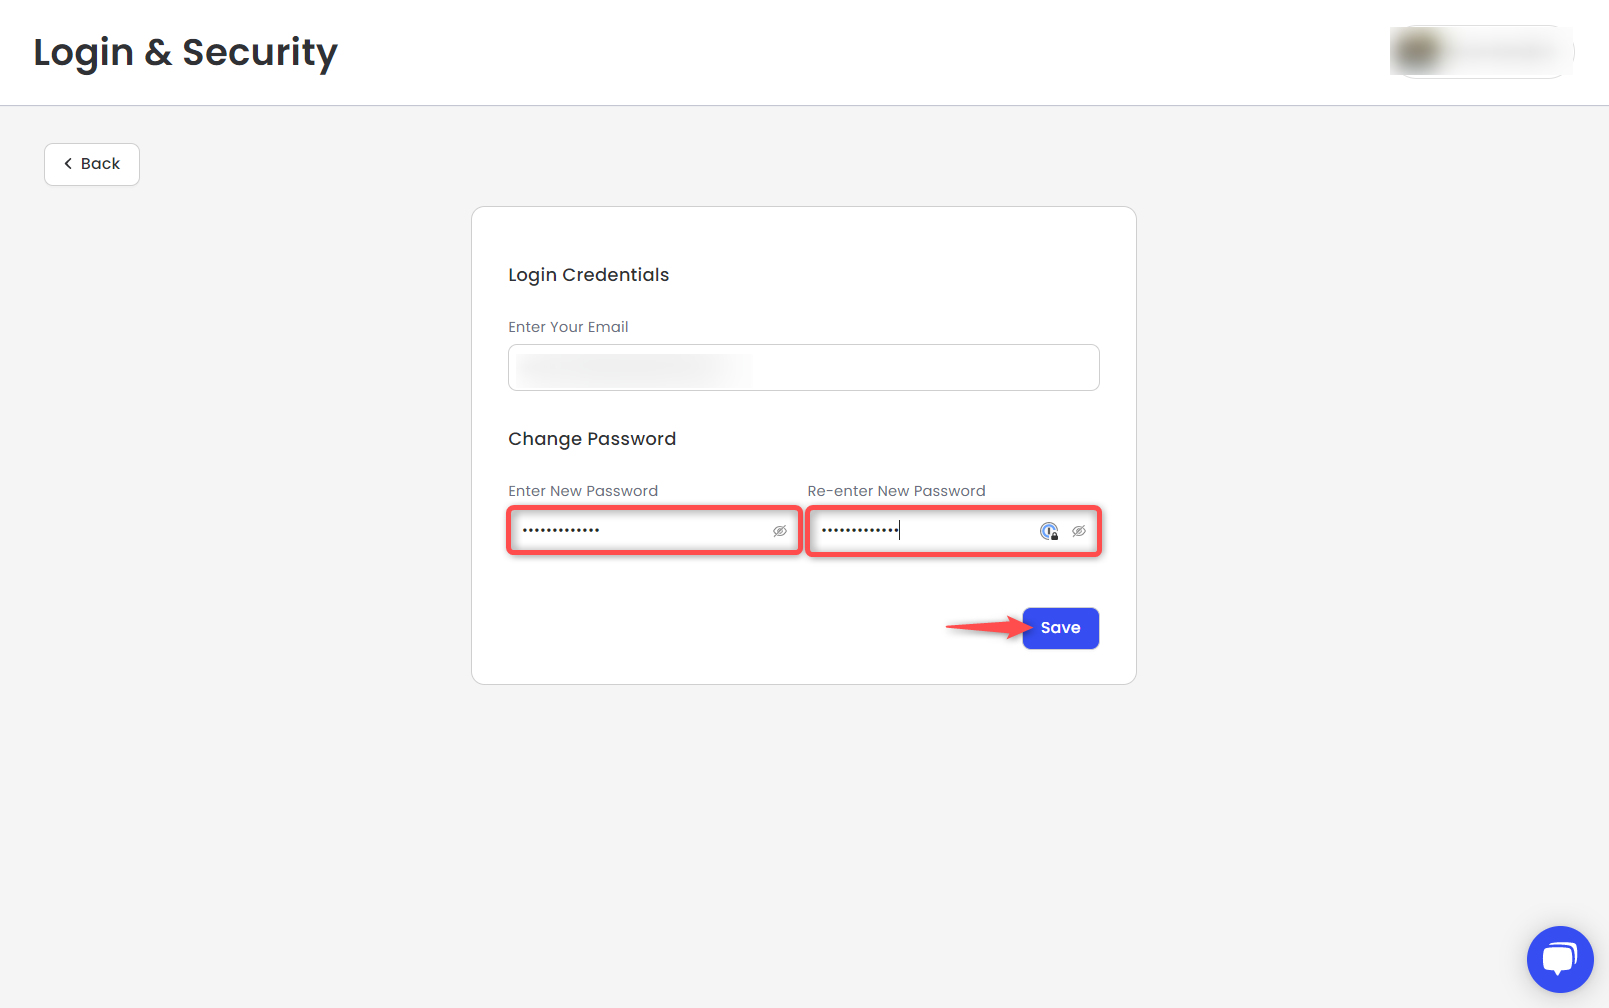Click the Change Password section heading
The width and height of the screenshot is (1609, 1008).
[x=592, y=439]
